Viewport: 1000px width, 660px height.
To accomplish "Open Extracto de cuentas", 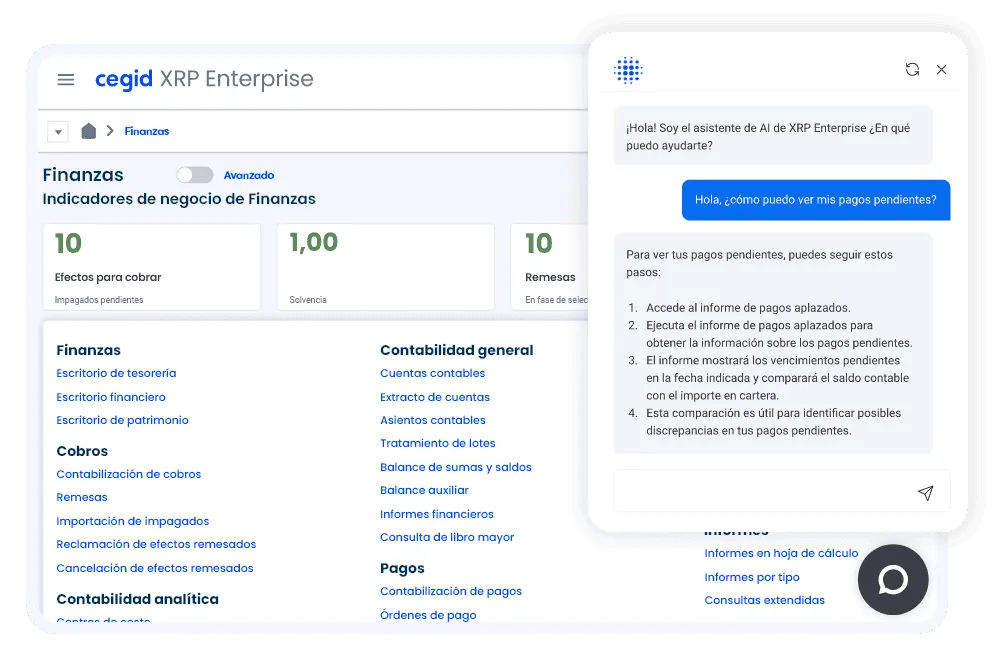I will (435, 397).
